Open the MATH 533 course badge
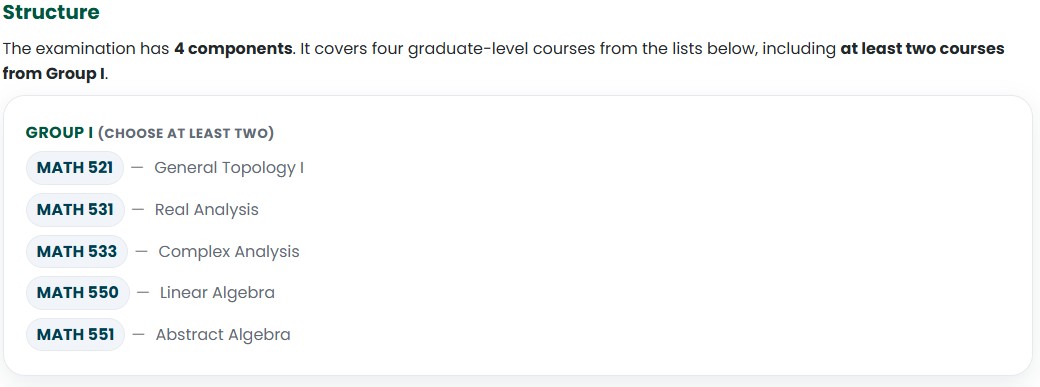This screenshot has height=387, width=1040. (x=77, y=252)
